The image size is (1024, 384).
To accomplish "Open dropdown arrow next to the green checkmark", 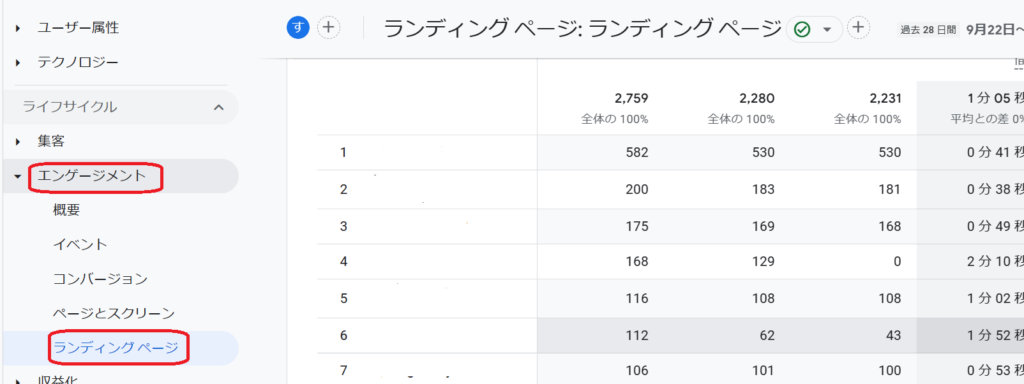I will [x=827, y=29].
